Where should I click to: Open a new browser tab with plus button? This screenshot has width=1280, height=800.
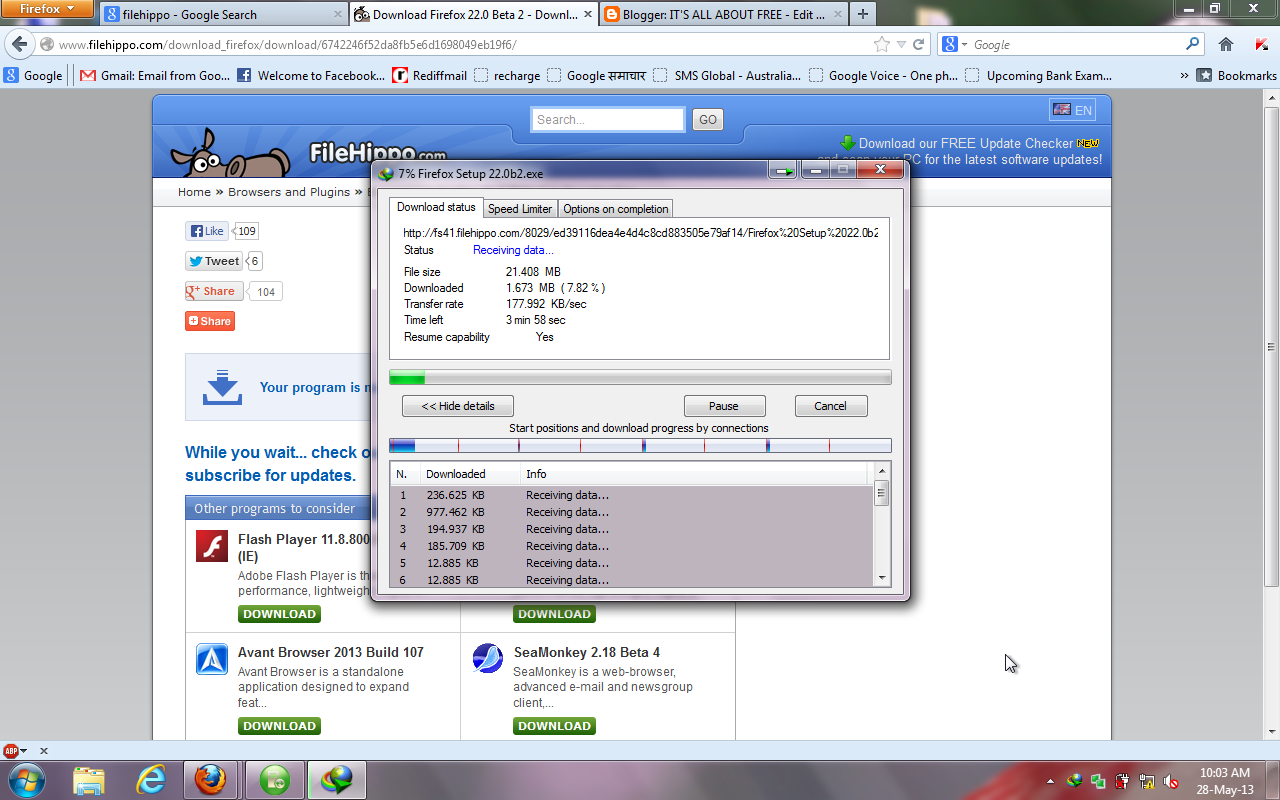862,14
